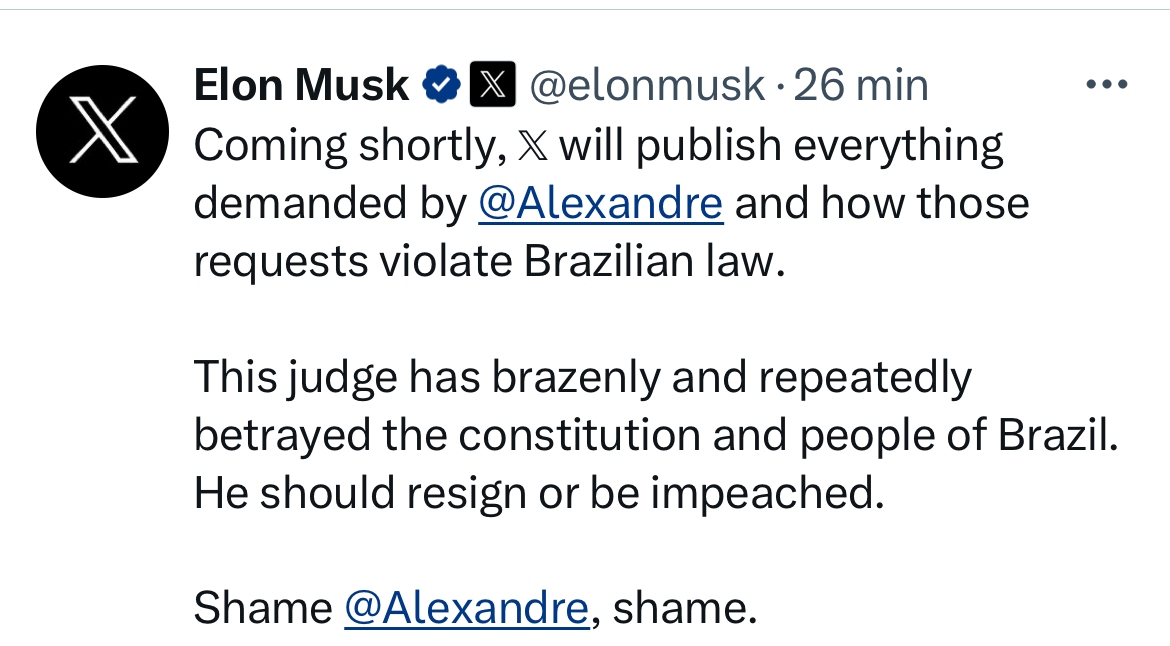1170x646 pixels.
Task: Click the phrase 'will publish everything'
Action: 781,145
